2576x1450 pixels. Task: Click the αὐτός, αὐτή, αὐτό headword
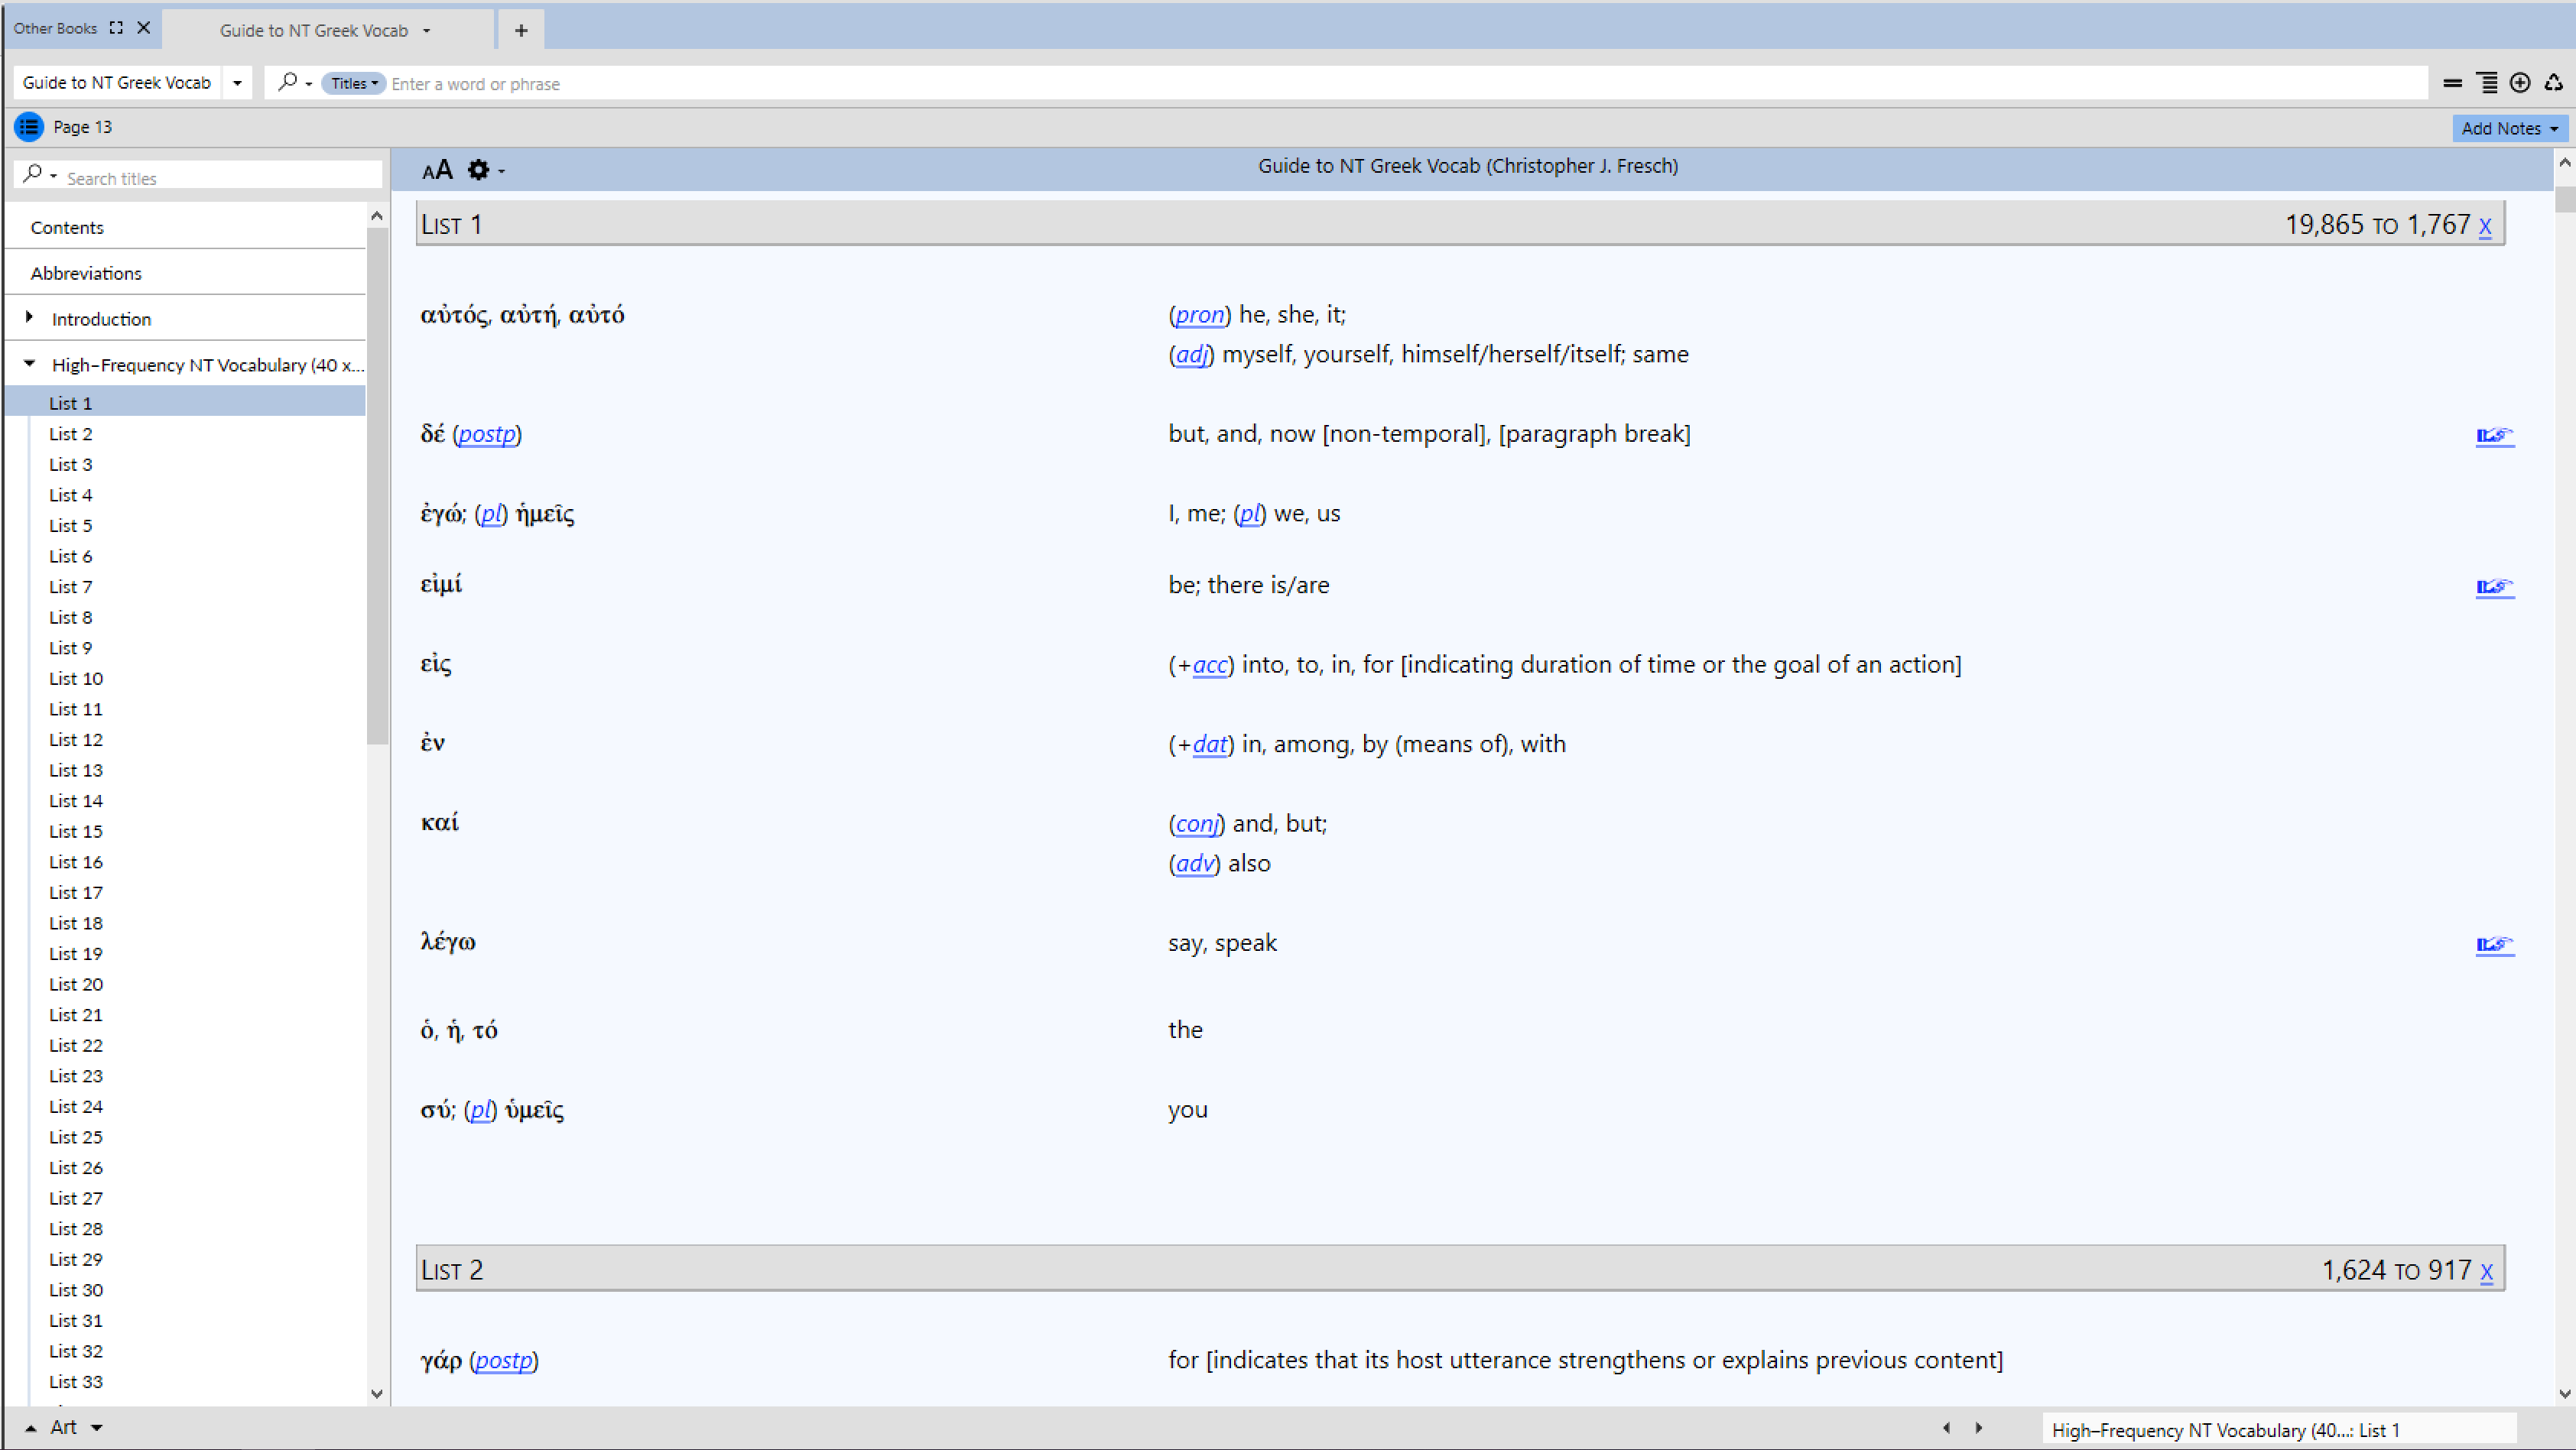coord(522,316)
